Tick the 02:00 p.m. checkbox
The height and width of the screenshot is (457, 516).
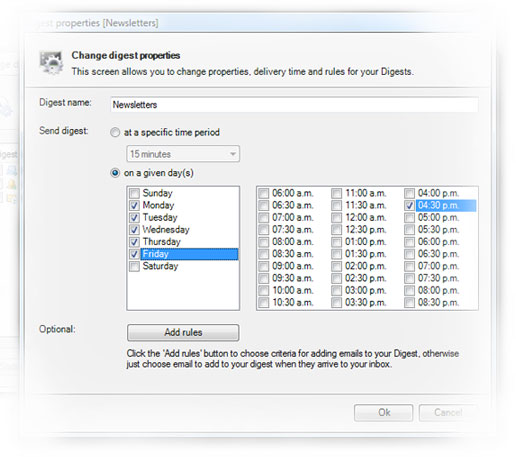click(337, 266)
